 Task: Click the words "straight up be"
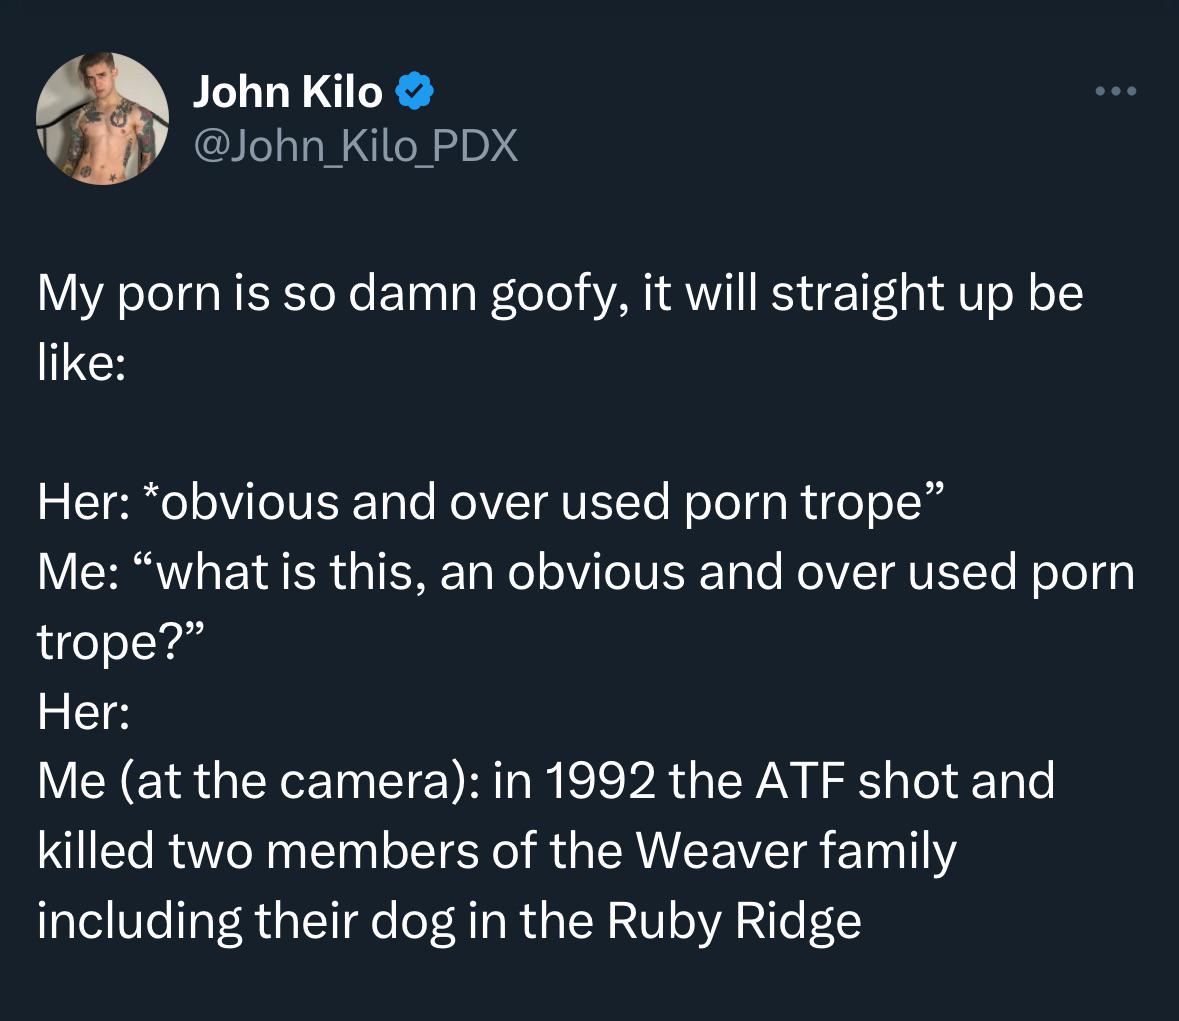pos(927,294)
